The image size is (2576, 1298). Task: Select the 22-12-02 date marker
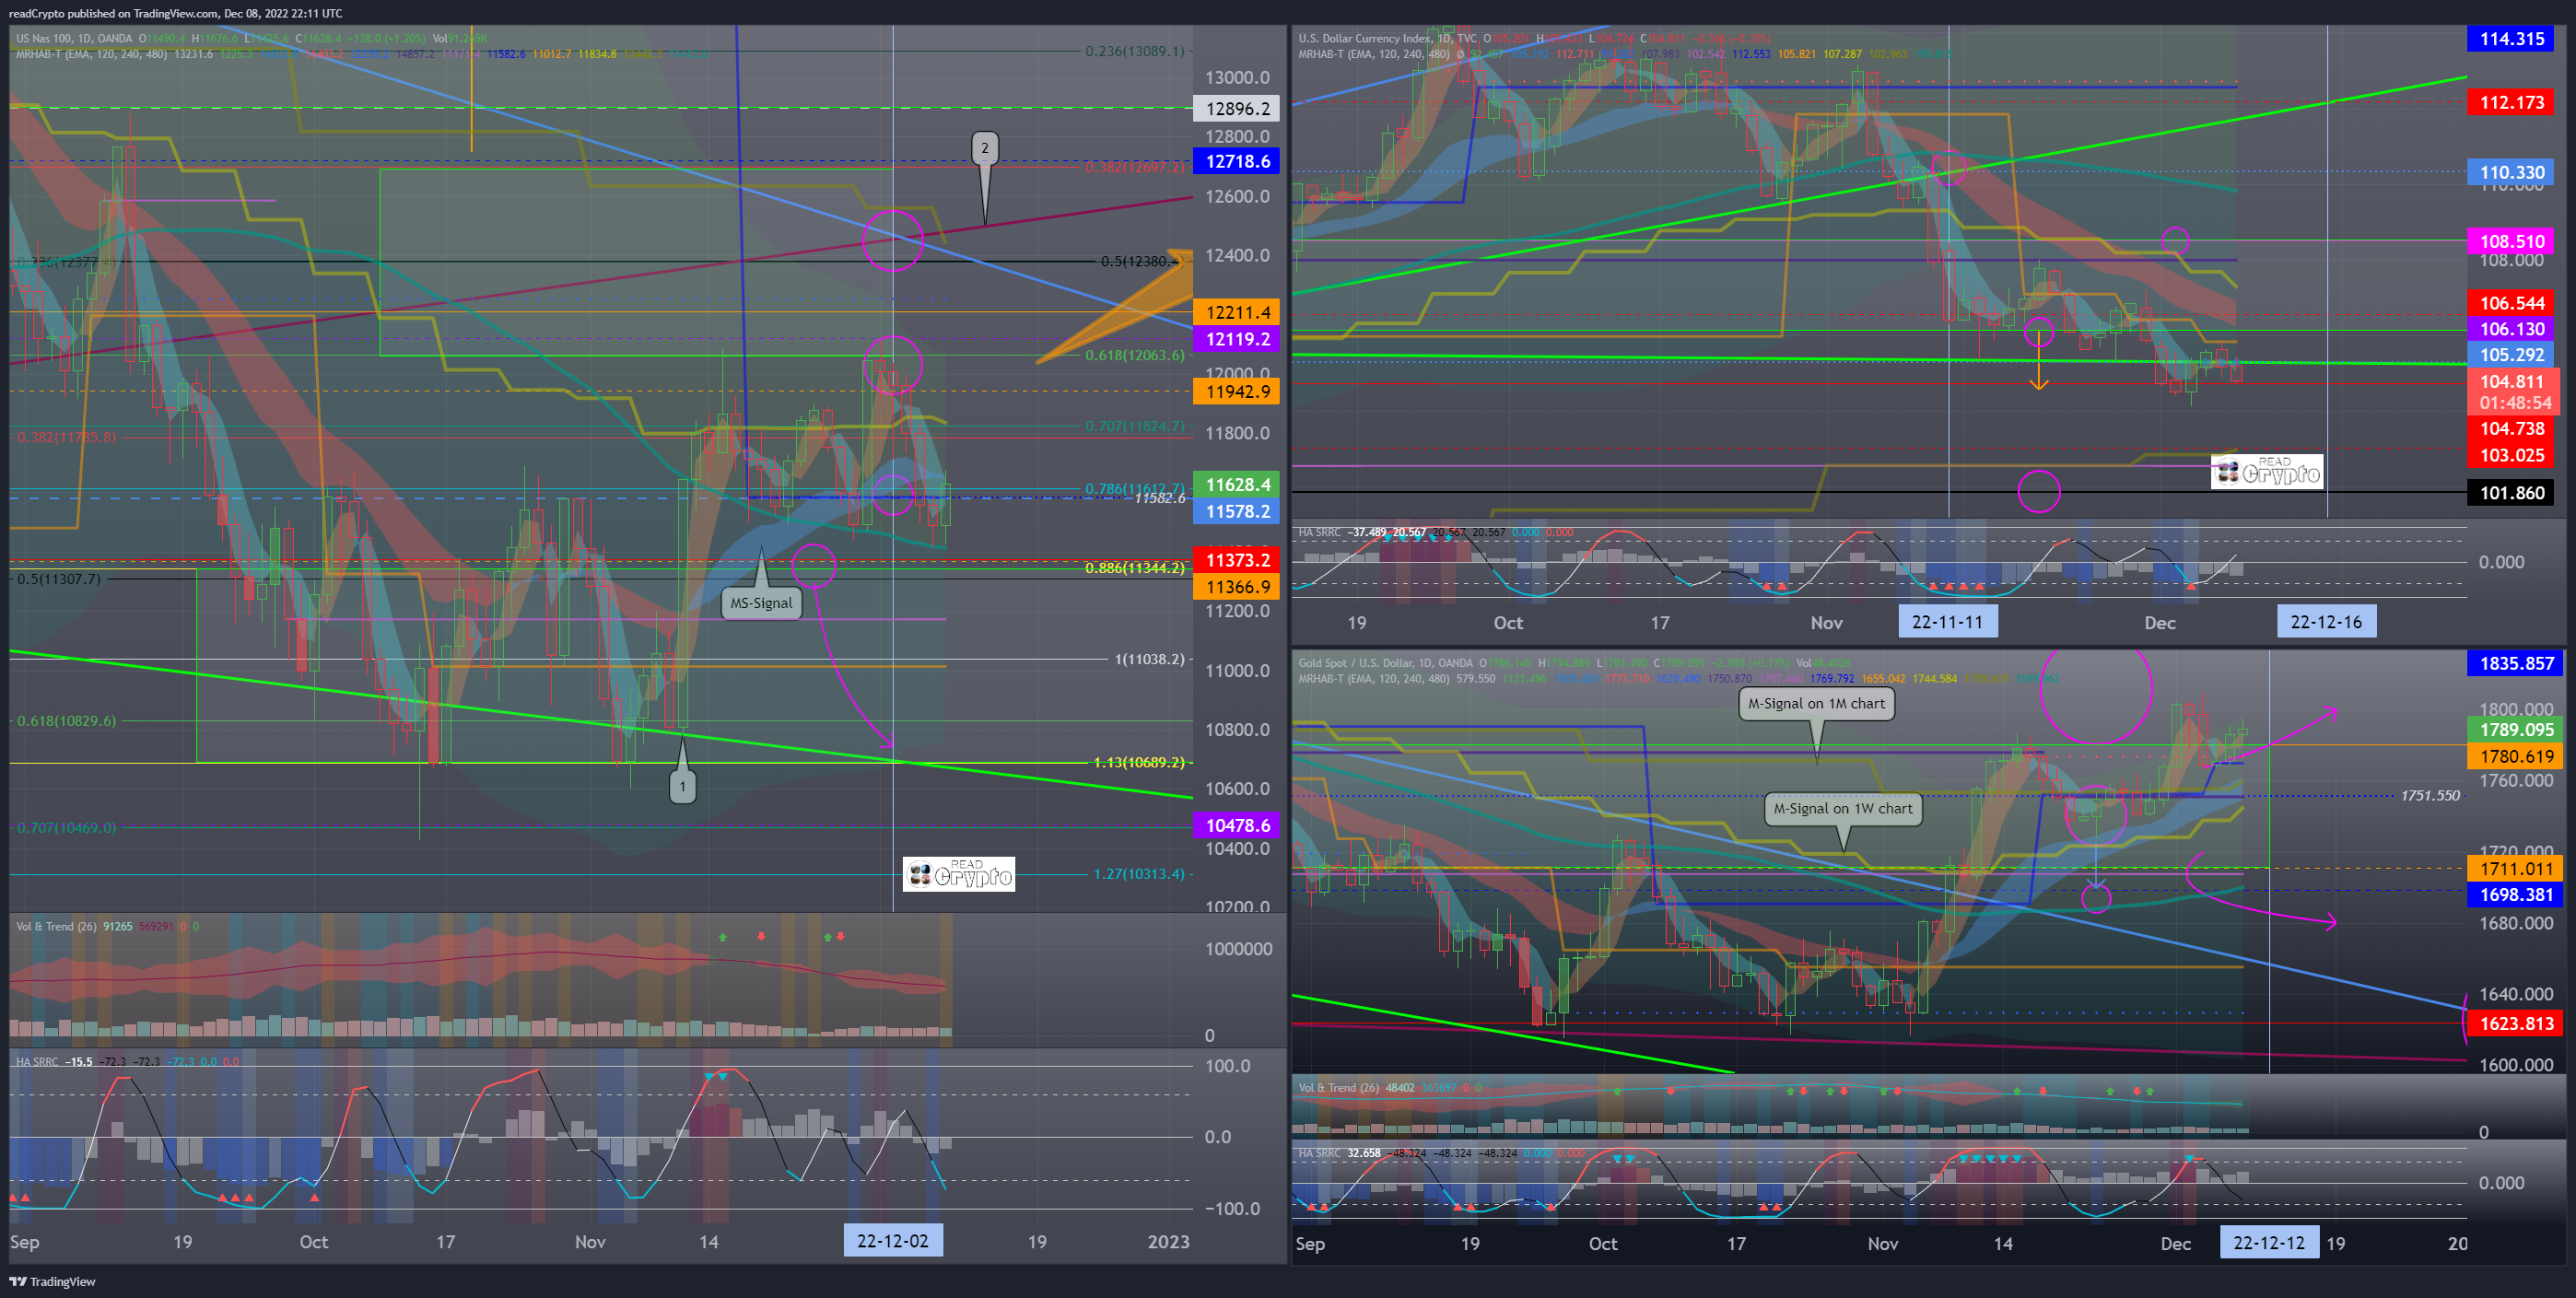pos(892,1241)
